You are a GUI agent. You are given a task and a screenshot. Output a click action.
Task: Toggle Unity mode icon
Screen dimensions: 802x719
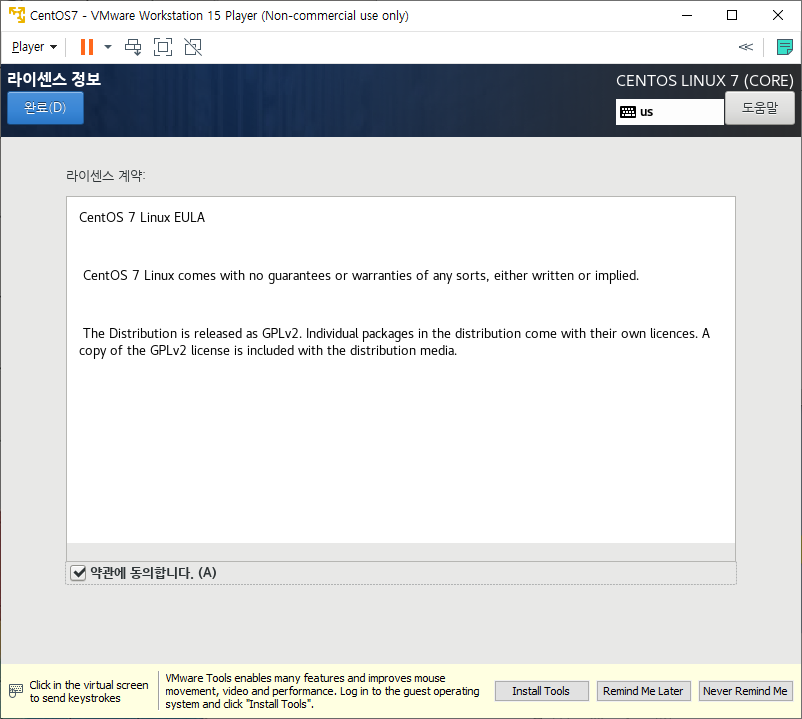pos(193,47)
